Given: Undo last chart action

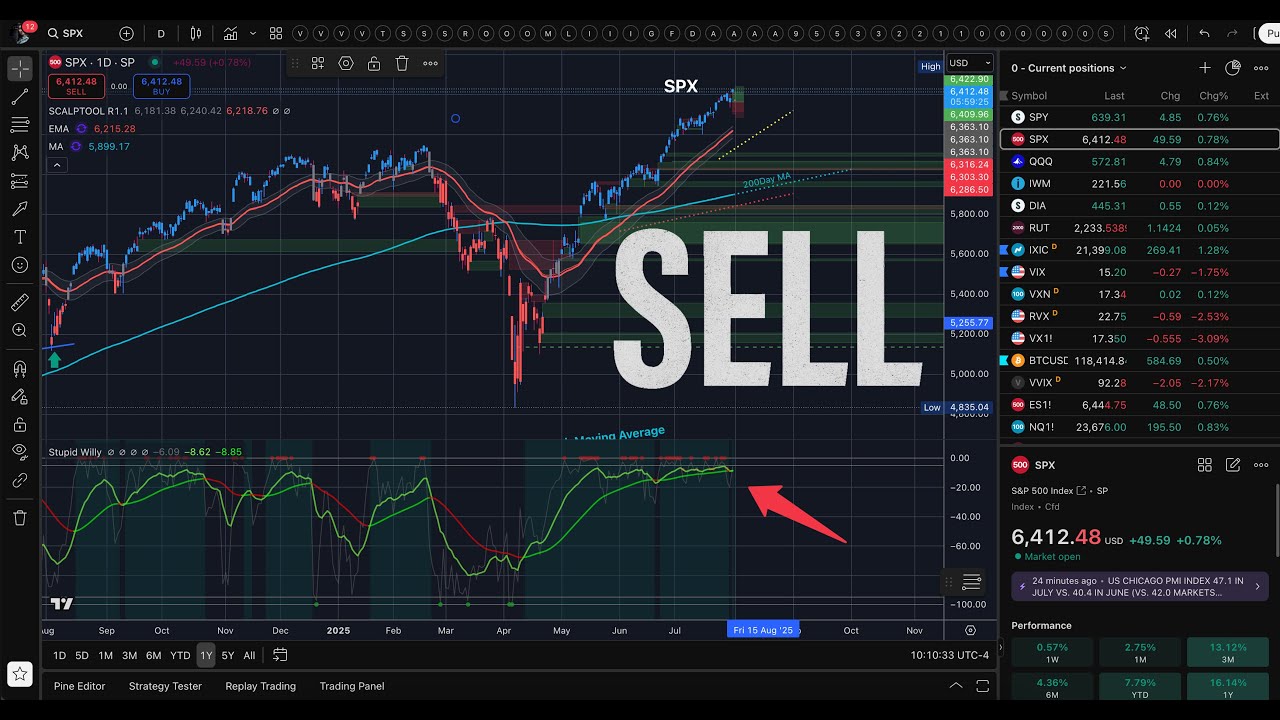Looking at the screenshot, I should coord(1204,33).
